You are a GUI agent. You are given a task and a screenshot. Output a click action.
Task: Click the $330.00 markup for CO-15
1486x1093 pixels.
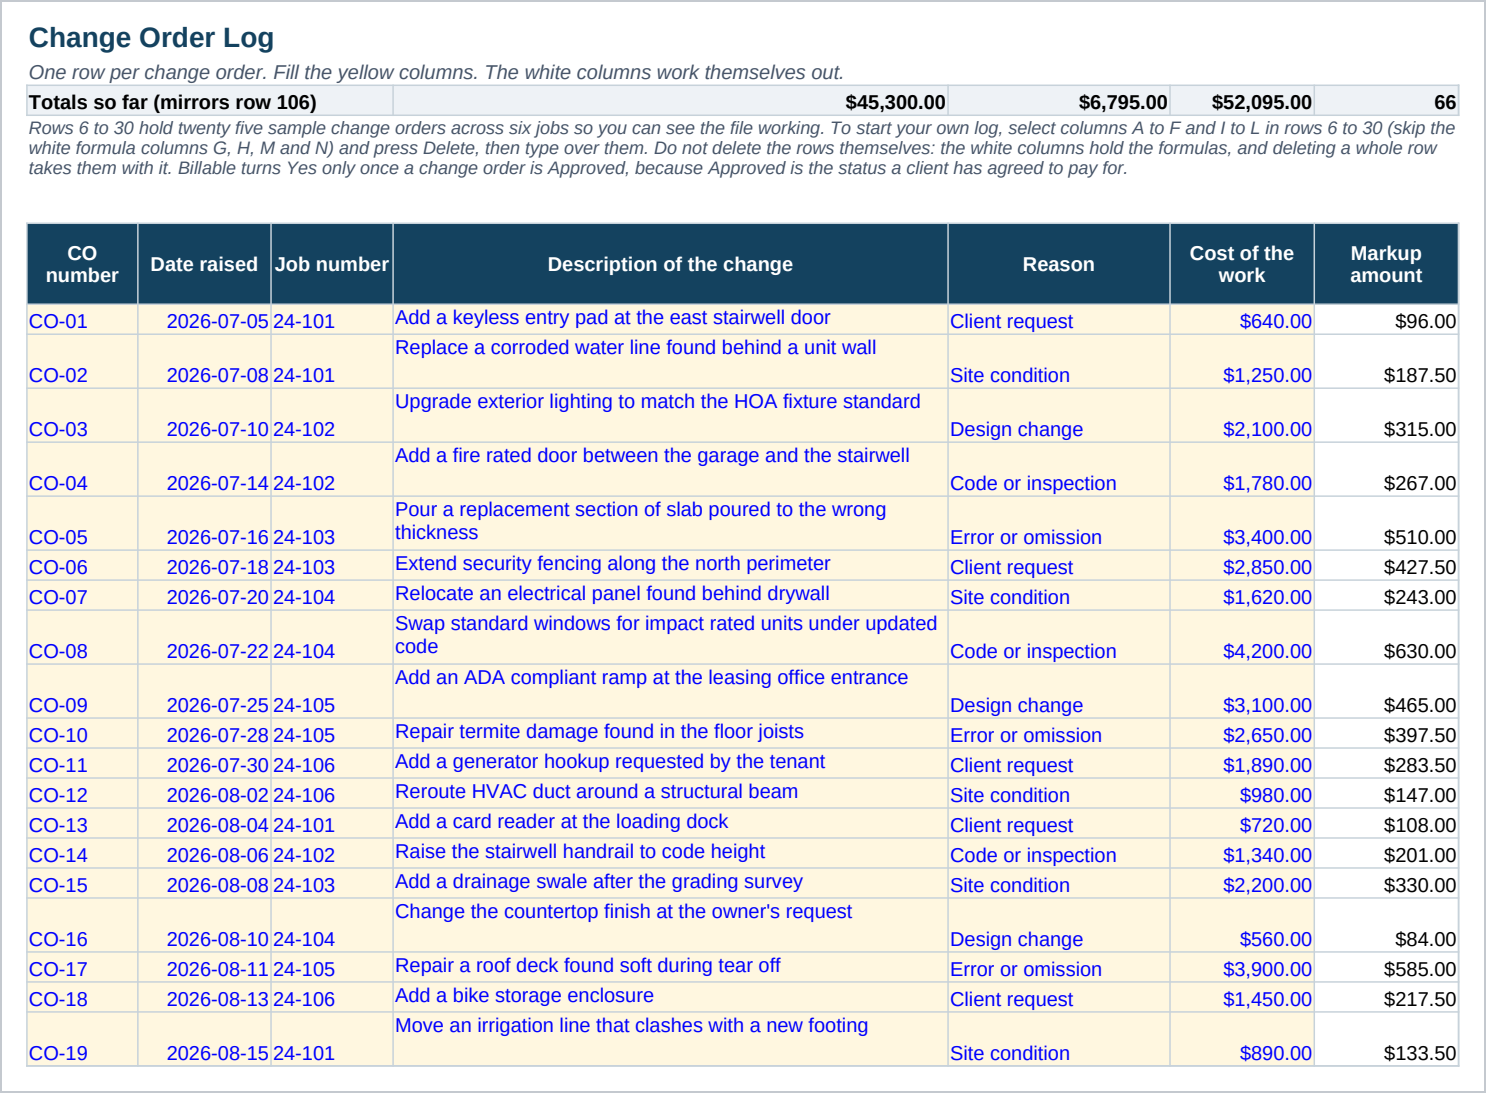[x=1386, y=884]
